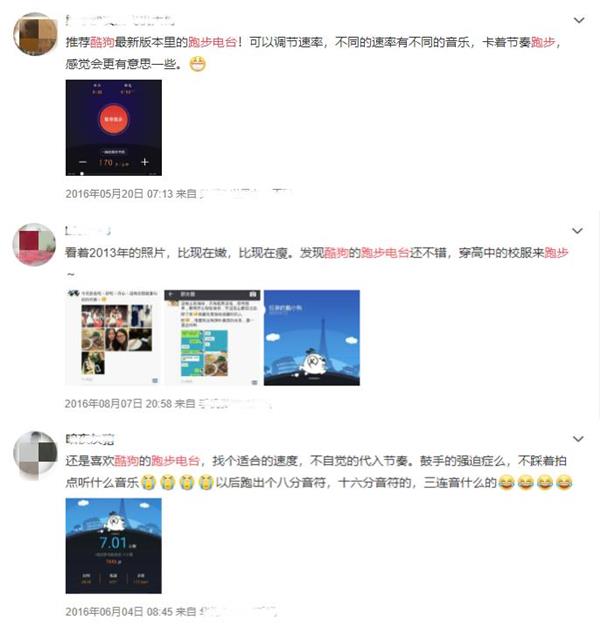The height and width of the screenshot is (626, 600).
Task: Open timestamp 2016年05月20日 07:13 link
Action: point(119,194)
